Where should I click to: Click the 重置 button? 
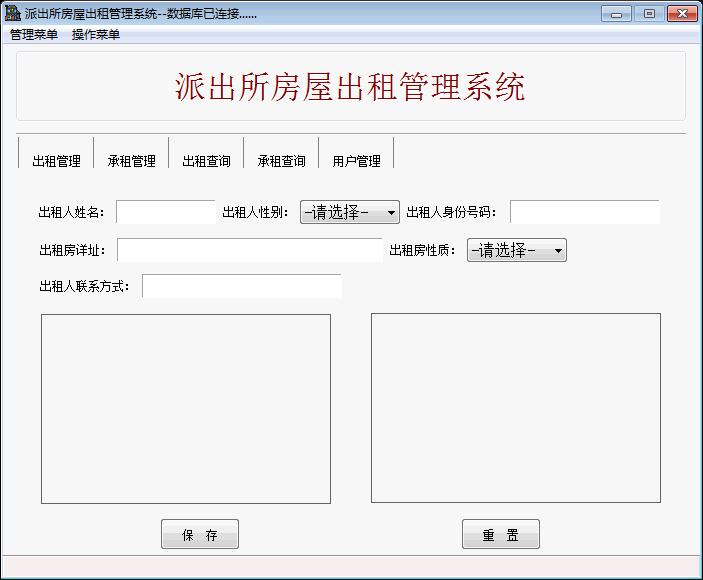pyautogui.click(x=501, y=534)
